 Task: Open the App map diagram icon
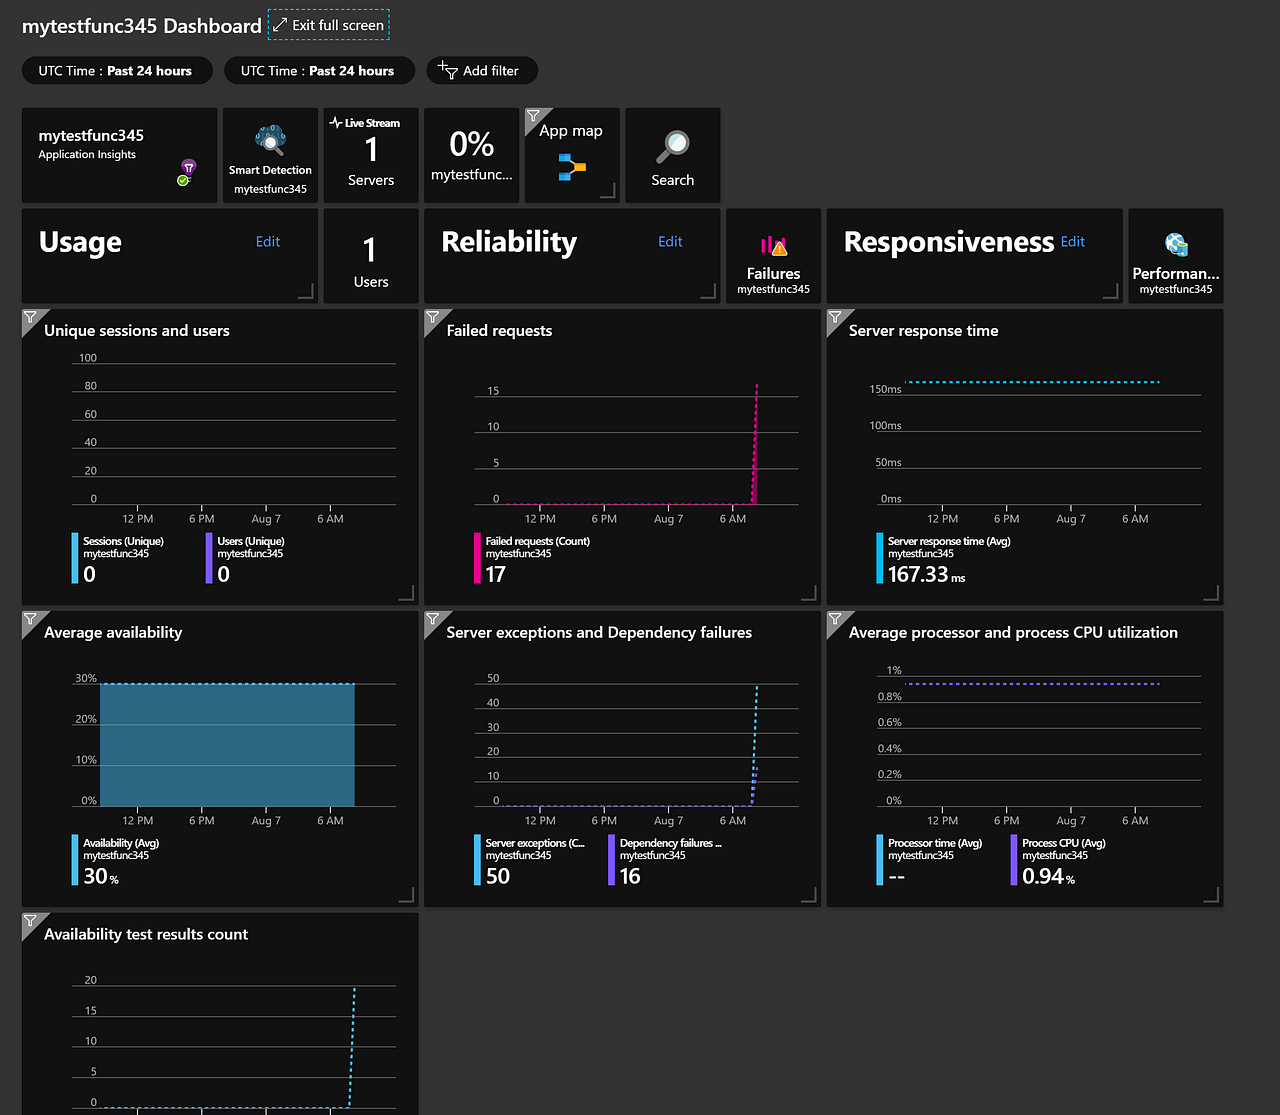[x=572, y=167]
